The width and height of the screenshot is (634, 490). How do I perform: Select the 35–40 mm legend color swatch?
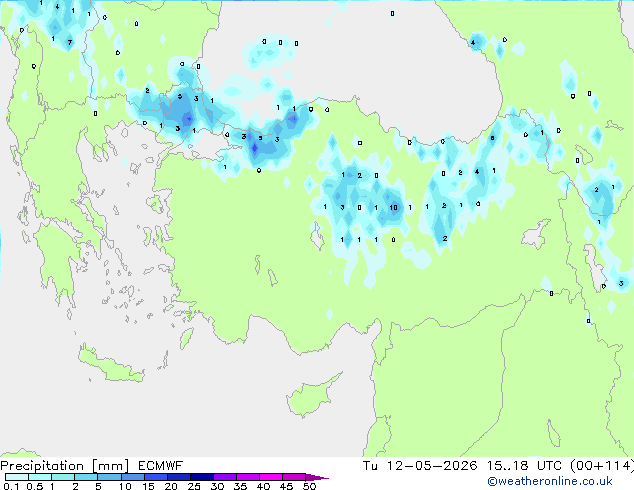[247, 477]
